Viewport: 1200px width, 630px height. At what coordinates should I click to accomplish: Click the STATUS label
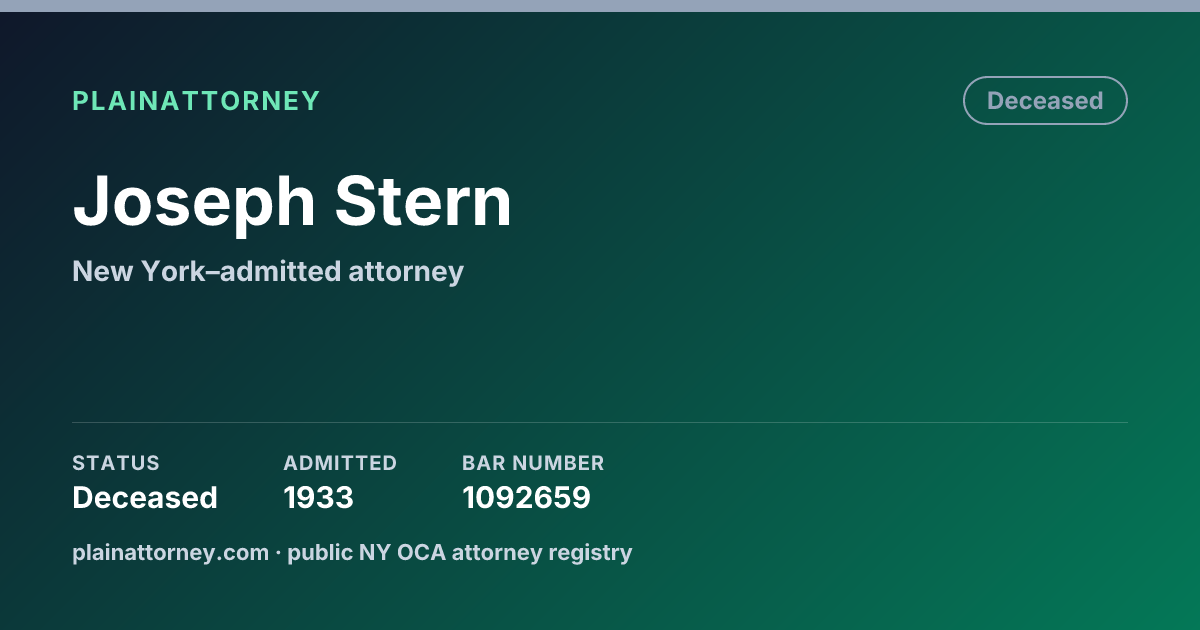click(116, 463)
